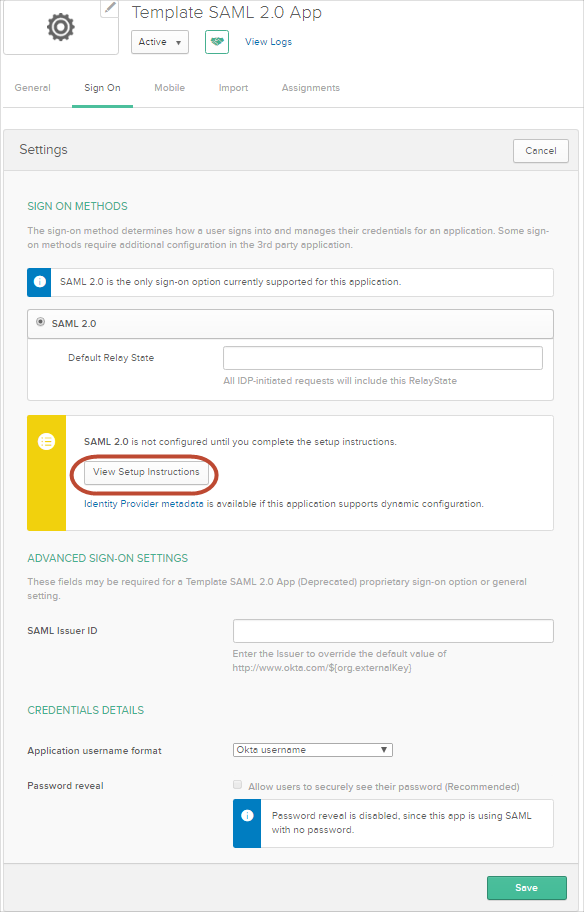Open the Active status dropdown
This screenshot has height=912, width=584.
[x=160, y=42]
